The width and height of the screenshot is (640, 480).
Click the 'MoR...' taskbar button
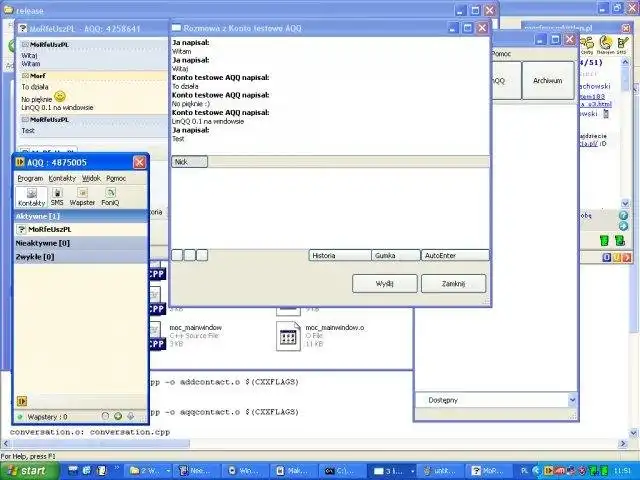pyautogui.click(x=488, y=471)
